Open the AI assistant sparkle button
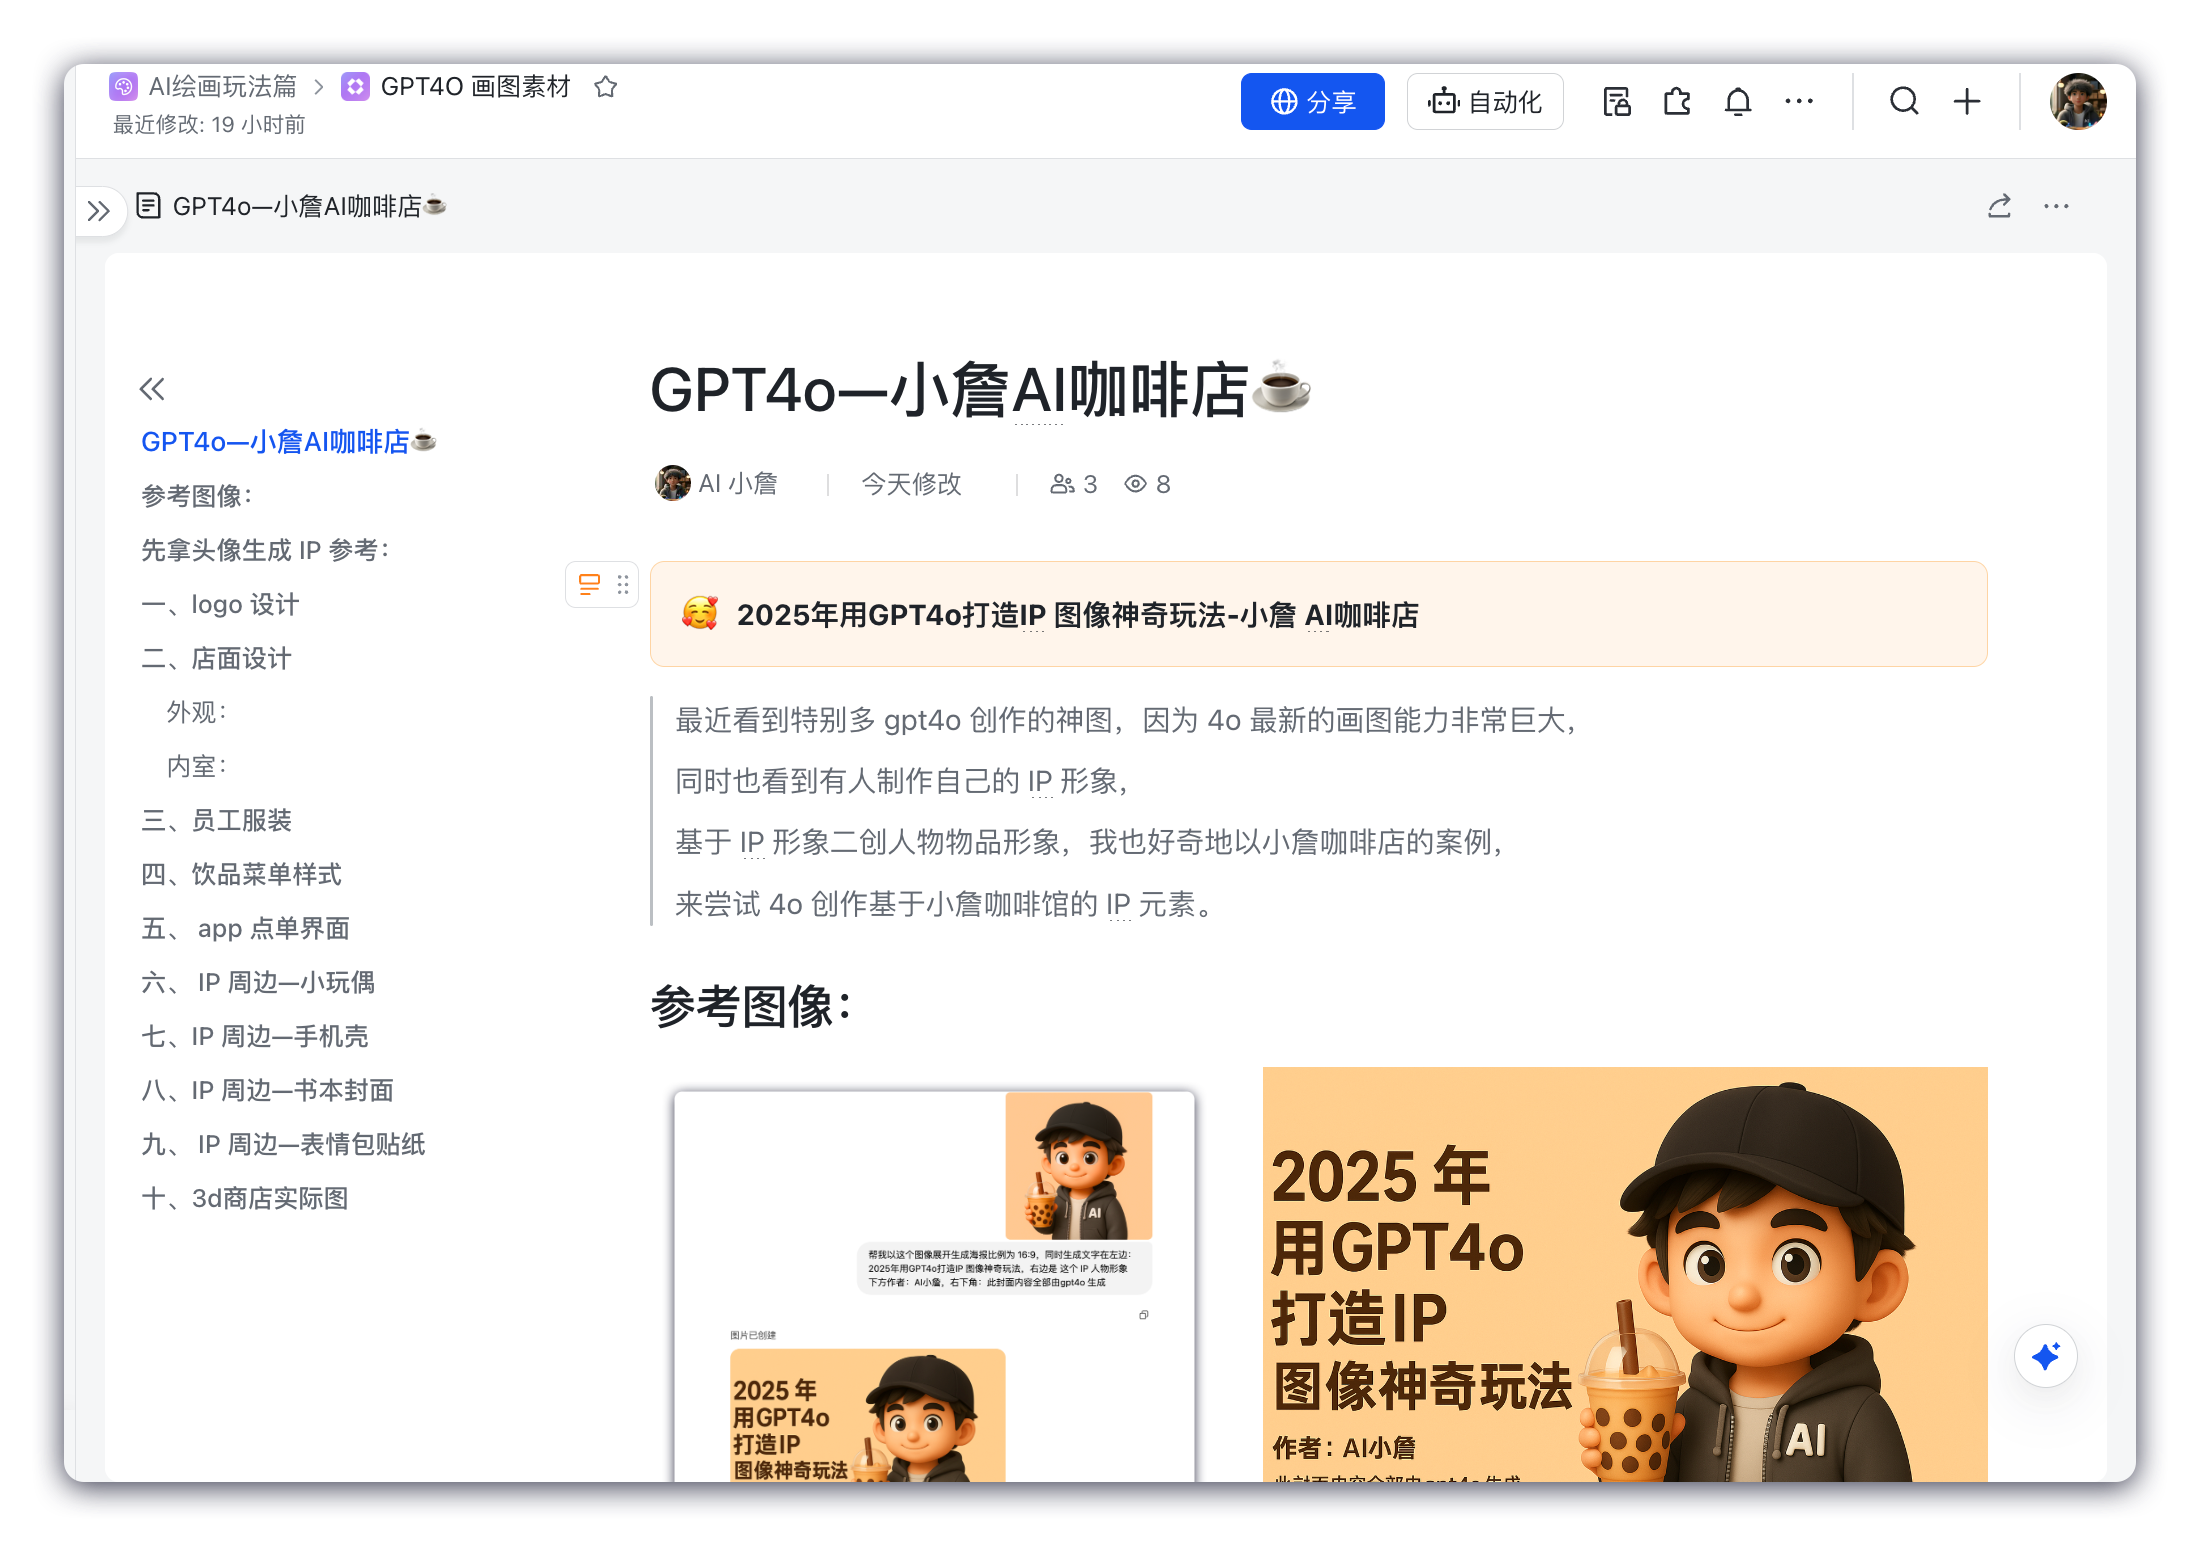2200x1546 pixels. tap(2045, 1356)
